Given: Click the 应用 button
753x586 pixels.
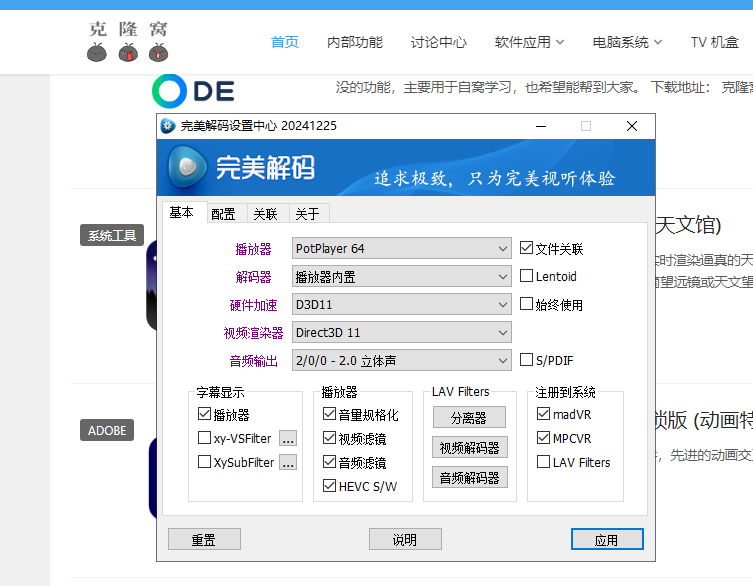Looking at the screenshot, I should pos(607,539).
